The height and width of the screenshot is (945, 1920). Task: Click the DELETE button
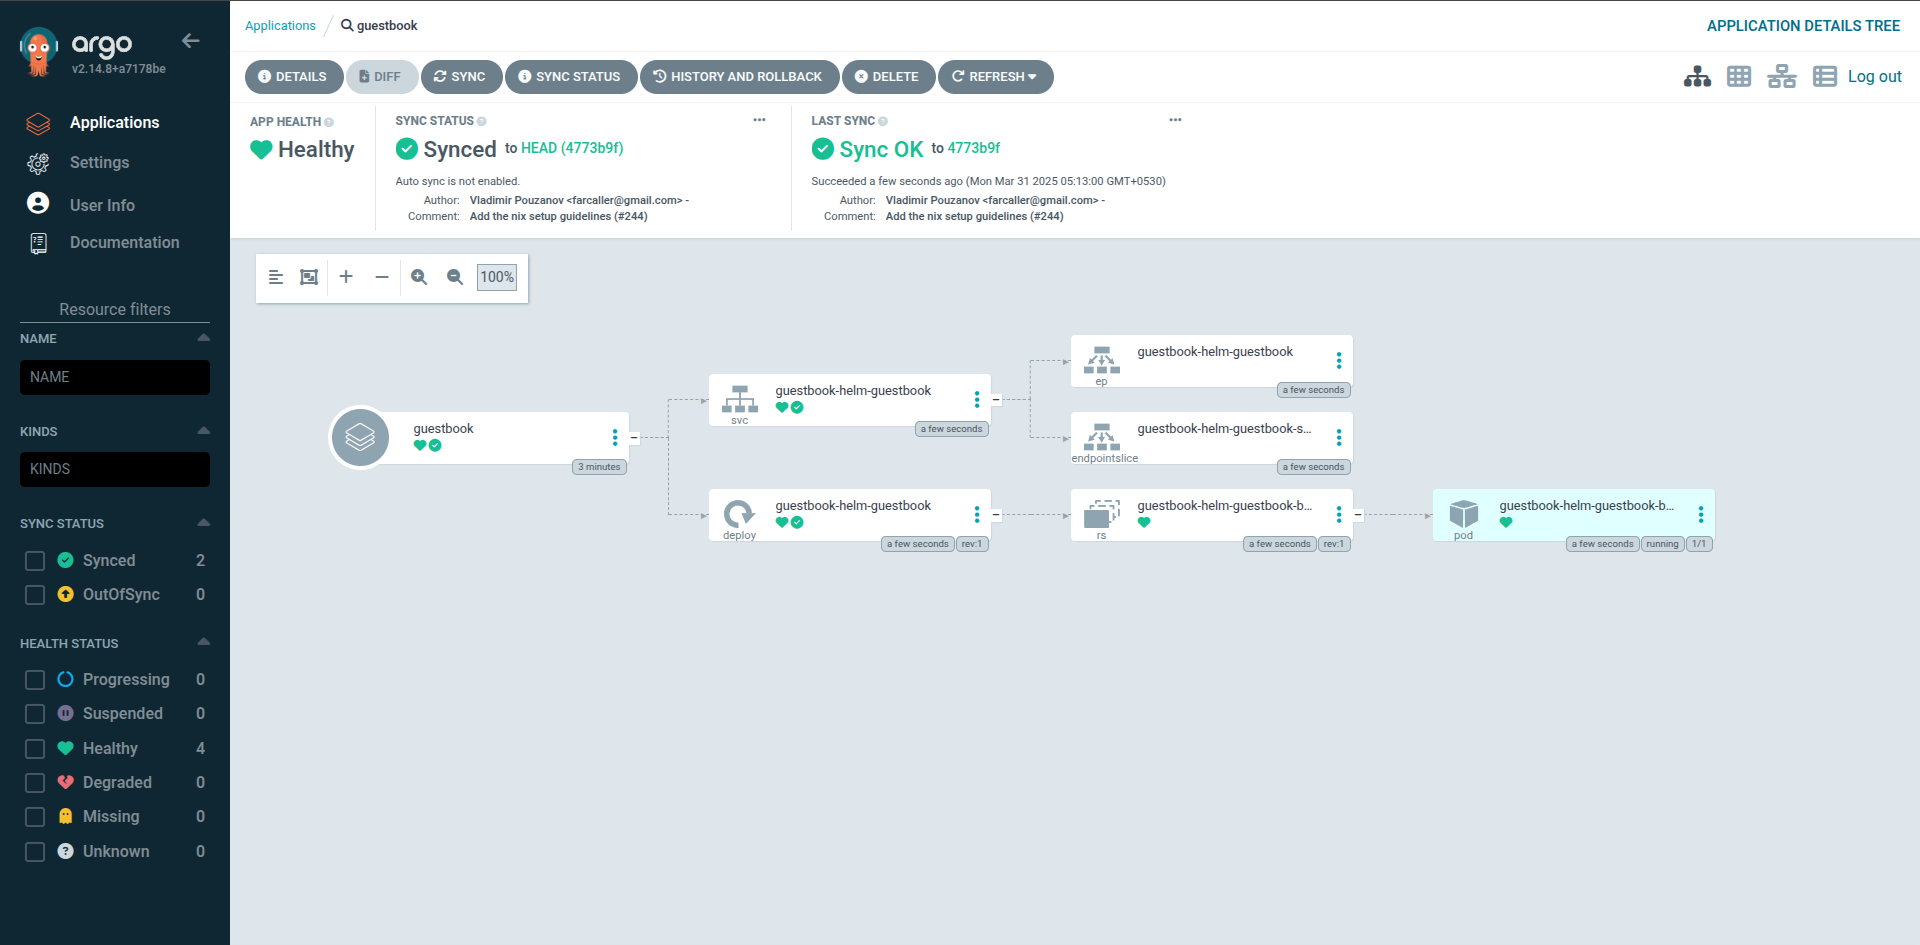[x=887, y=77]
